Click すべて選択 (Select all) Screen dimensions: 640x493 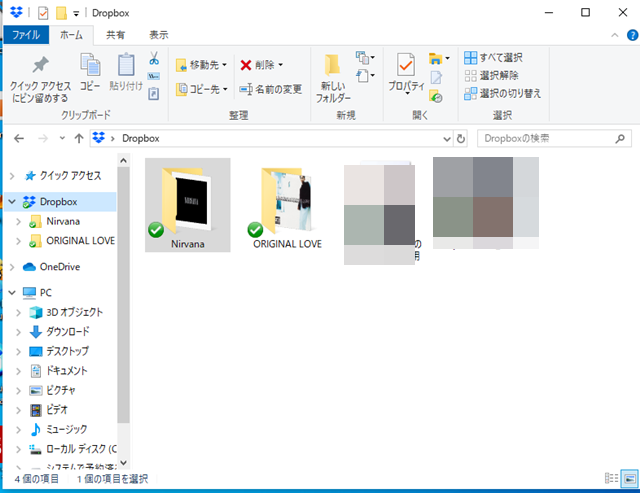tap(493, 58)
